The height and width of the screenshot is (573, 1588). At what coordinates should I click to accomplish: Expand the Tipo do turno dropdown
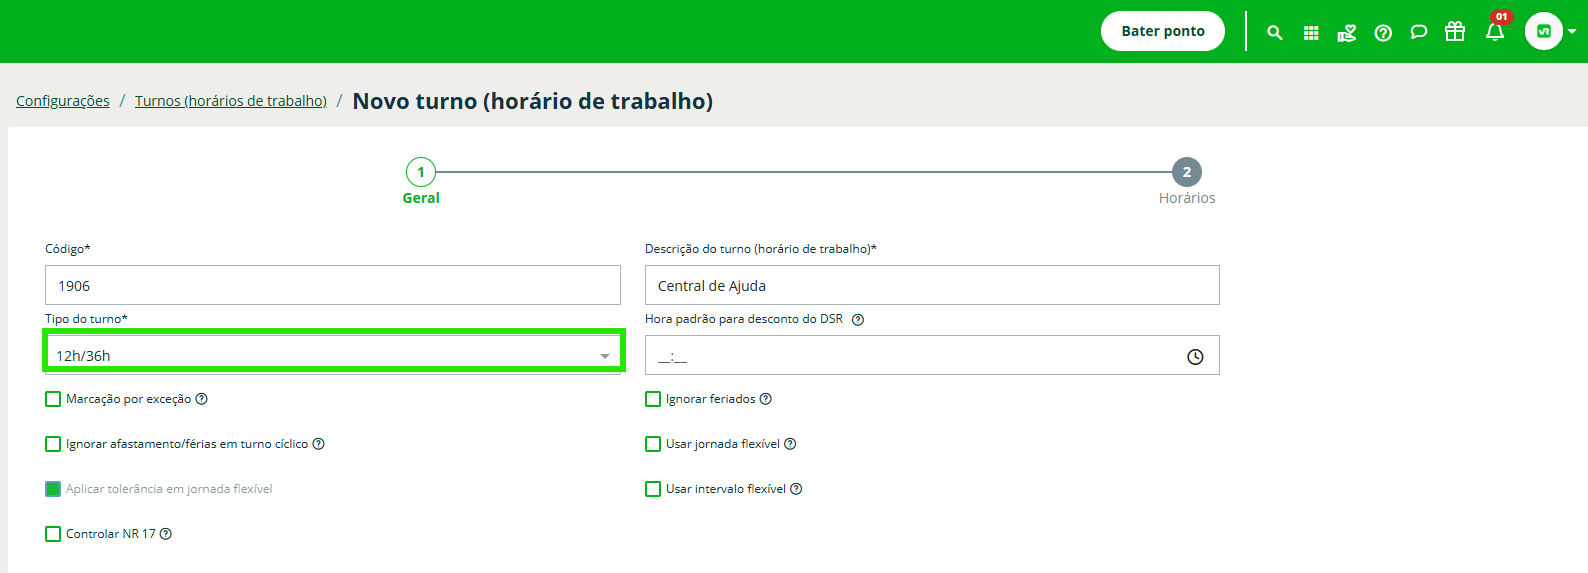coord(333,355)
